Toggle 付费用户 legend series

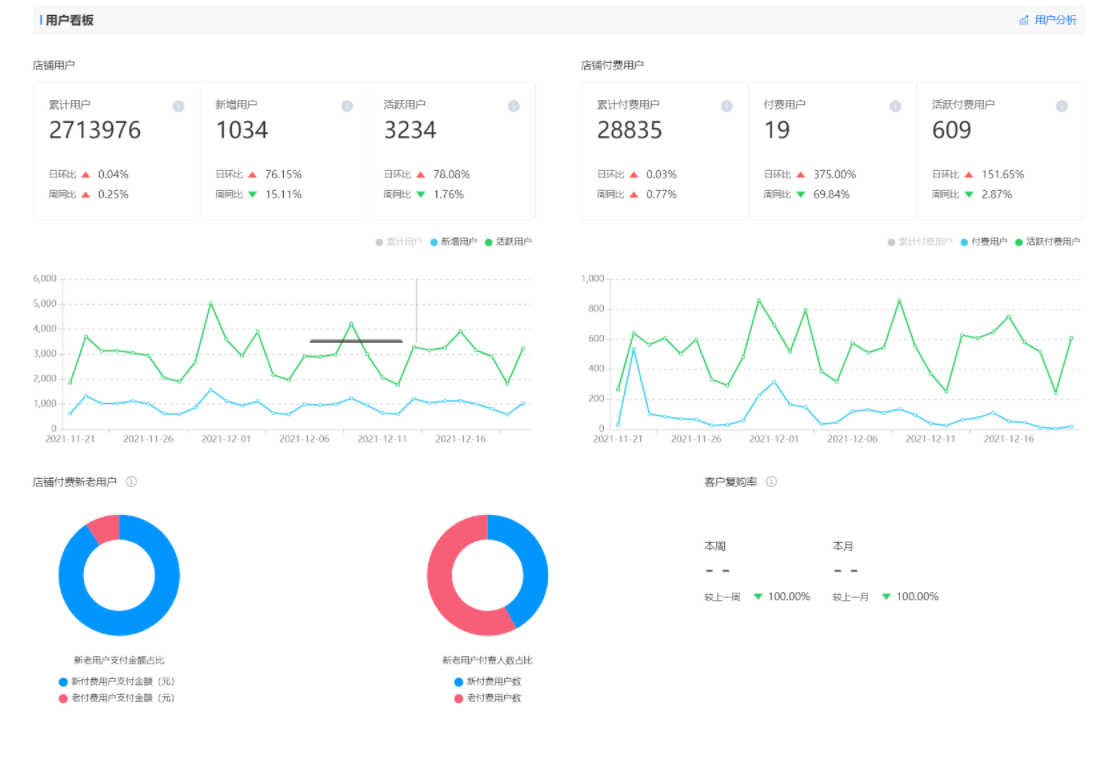click(983, 242)
